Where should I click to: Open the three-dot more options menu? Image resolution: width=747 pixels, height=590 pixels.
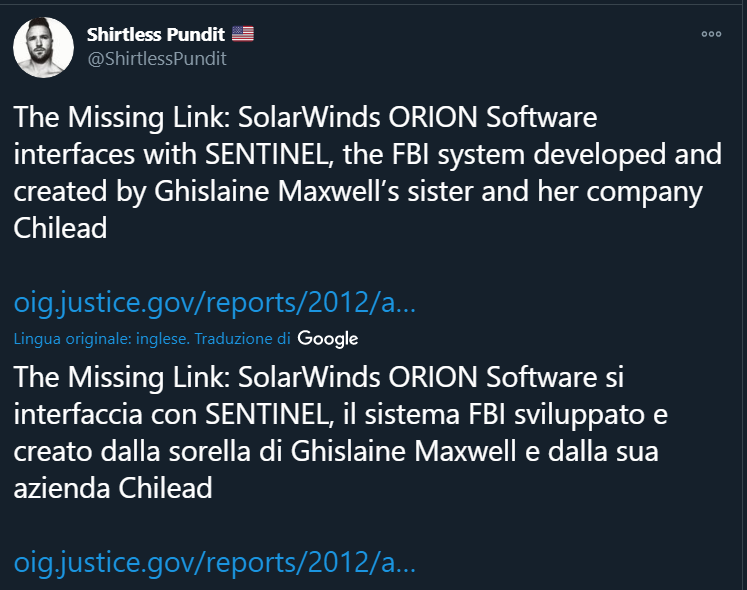711,33
